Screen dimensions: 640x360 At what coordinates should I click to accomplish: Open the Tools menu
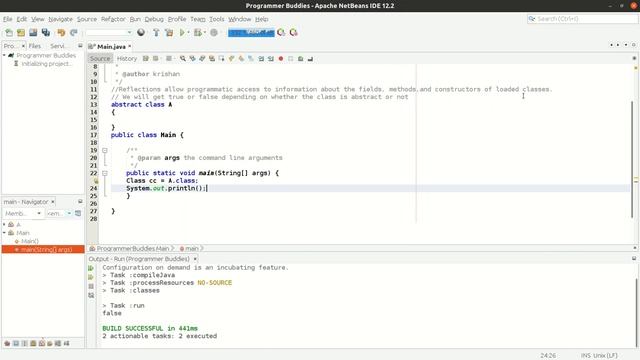[x=217, y=19]
